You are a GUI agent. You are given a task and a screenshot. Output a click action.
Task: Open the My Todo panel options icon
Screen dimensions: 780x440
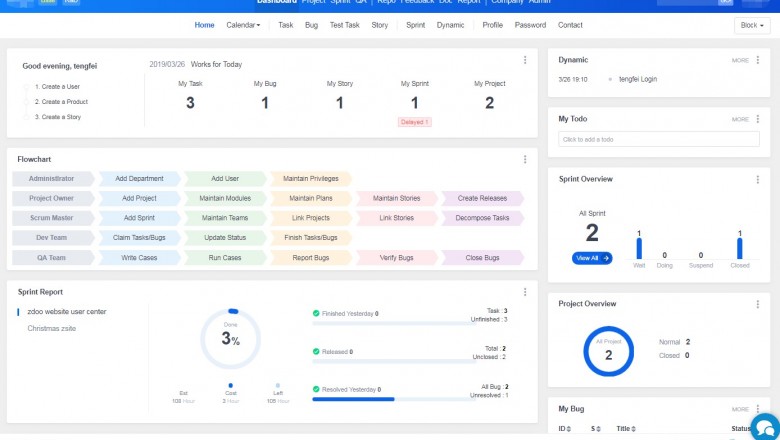click(x=758, y=119)
